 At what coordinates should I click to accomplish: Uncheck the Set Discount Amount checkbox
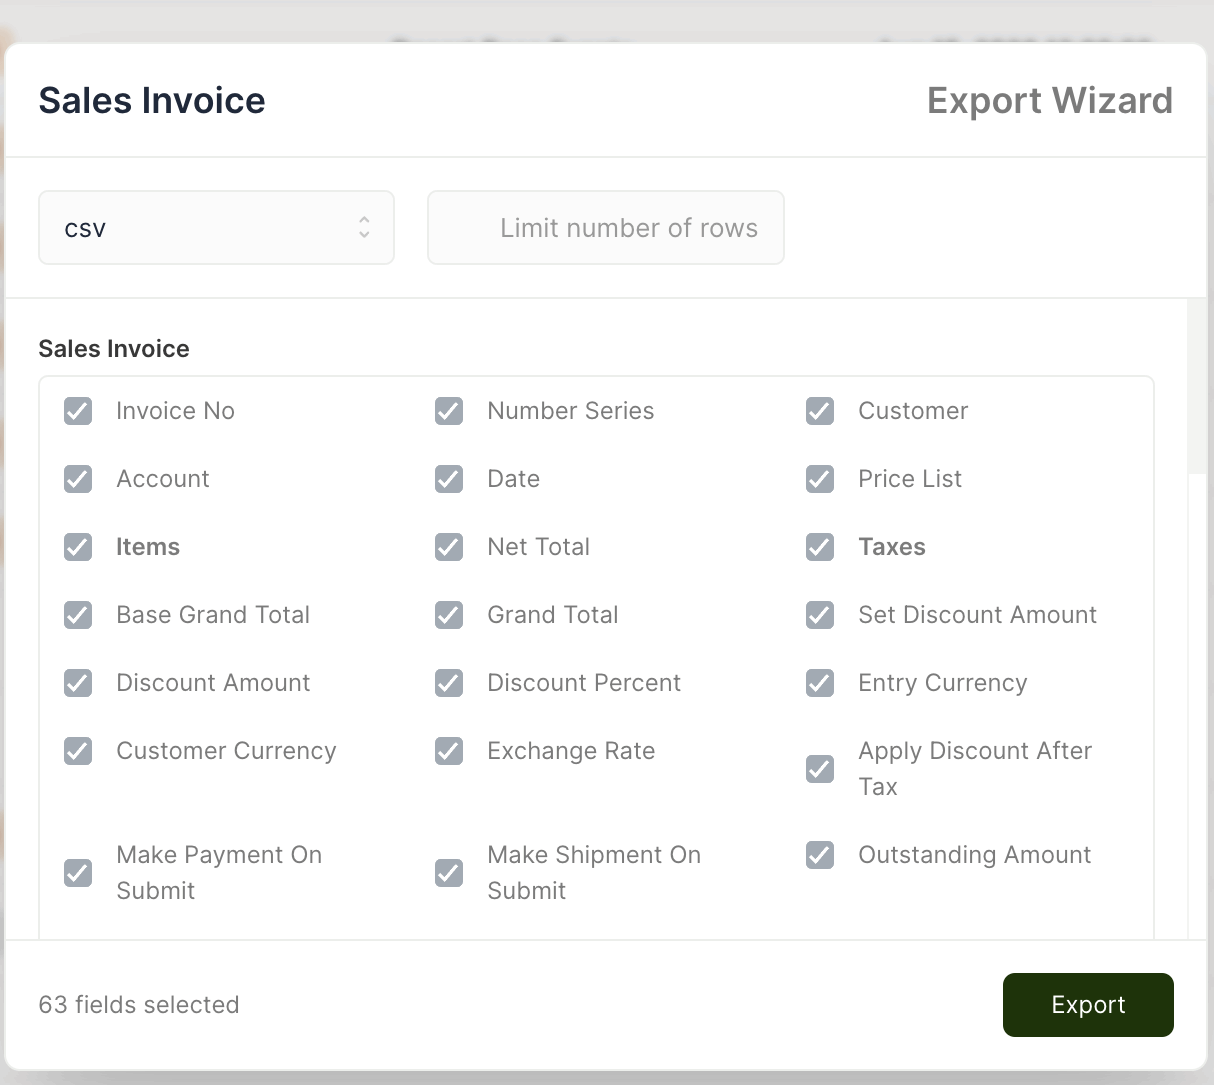click(x=820, y=615)
